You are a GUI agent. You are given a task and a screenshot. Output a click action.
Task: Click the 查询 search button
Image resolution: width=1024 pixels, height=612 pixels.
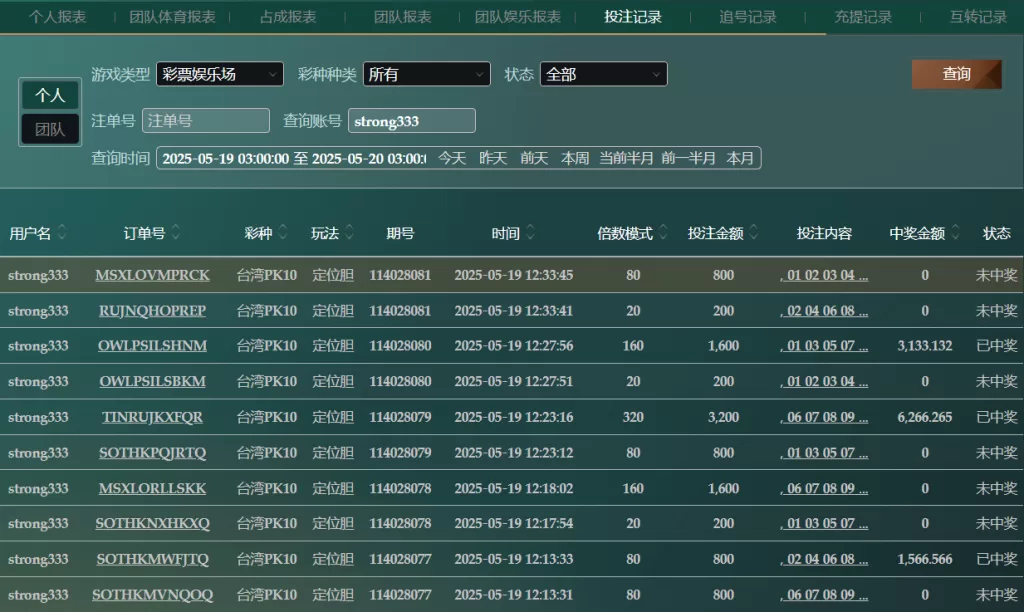click(957, 74)
